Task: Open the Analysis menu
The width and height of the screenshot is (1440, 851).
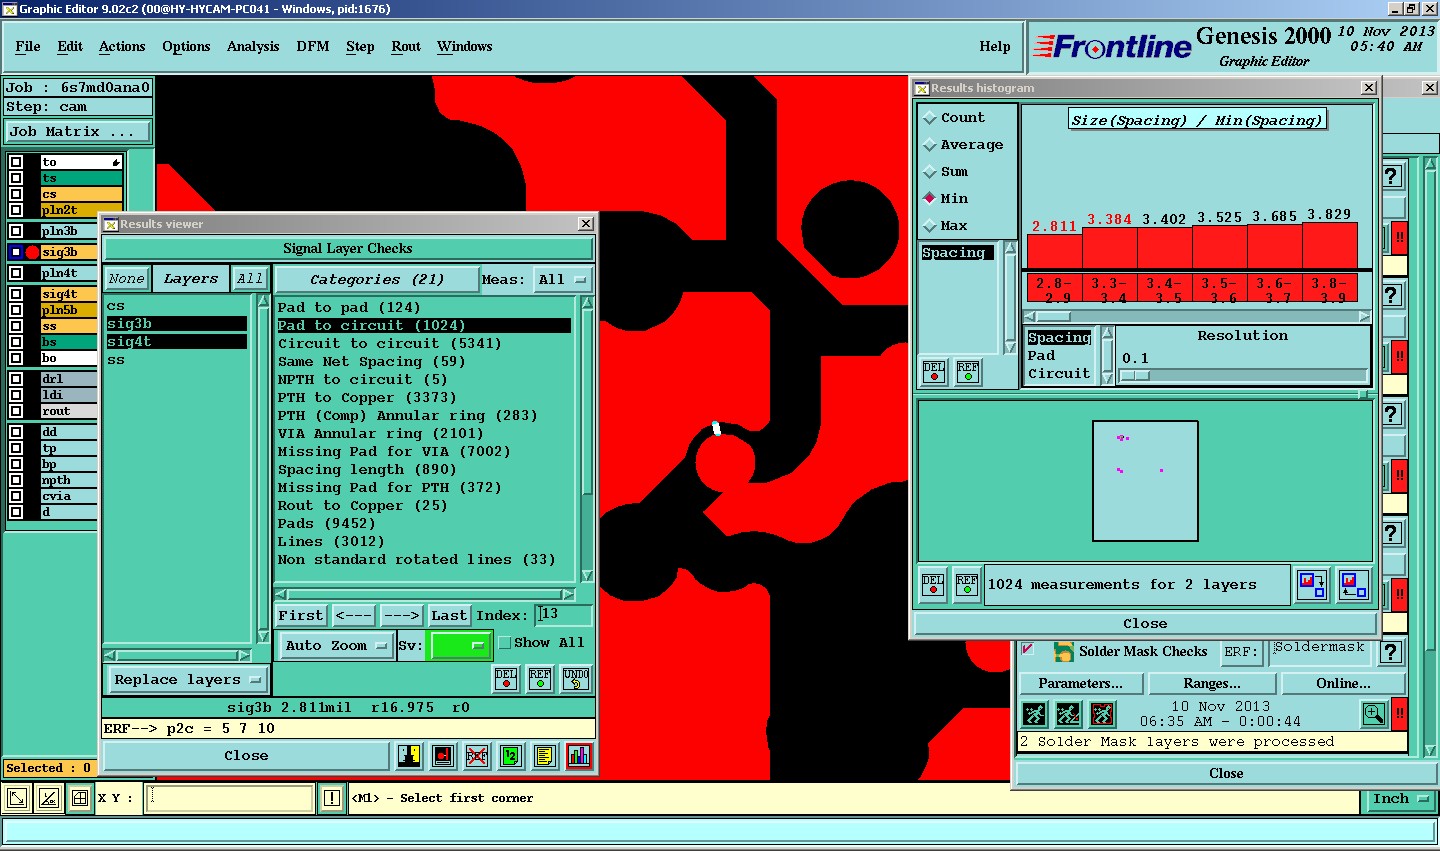Action: (253, 46)
